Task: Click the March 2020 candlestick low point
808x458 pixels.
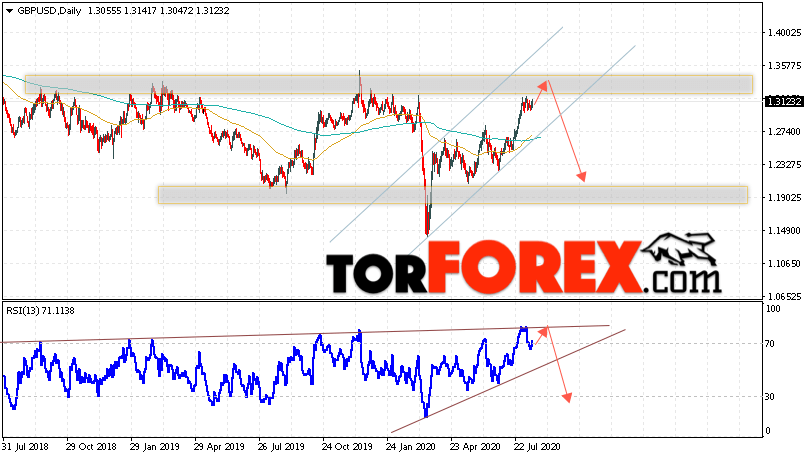Action: (x=427, y=233)
